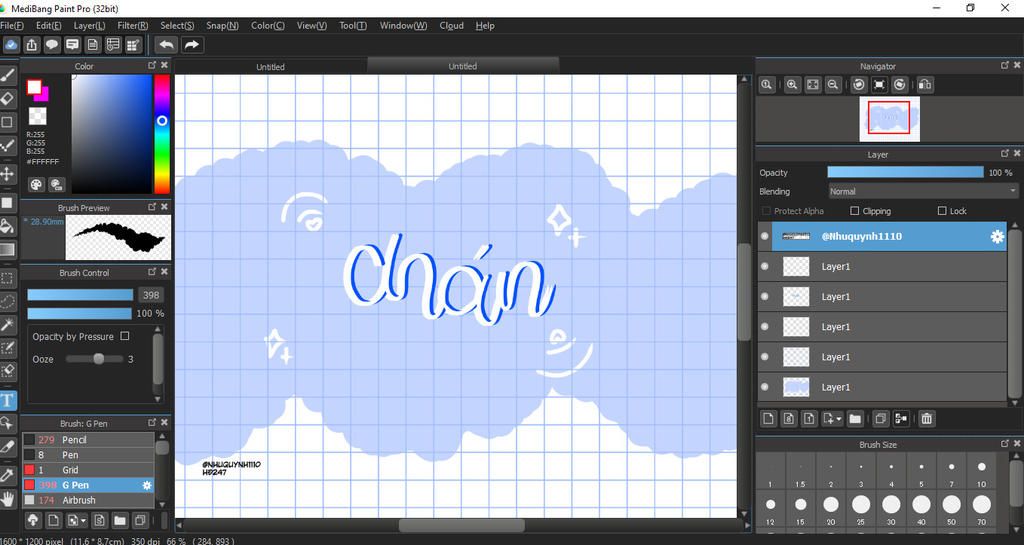
Task: Hide the Layer1 with the blue cloud thumbnail
Action: tap(765, 387)
